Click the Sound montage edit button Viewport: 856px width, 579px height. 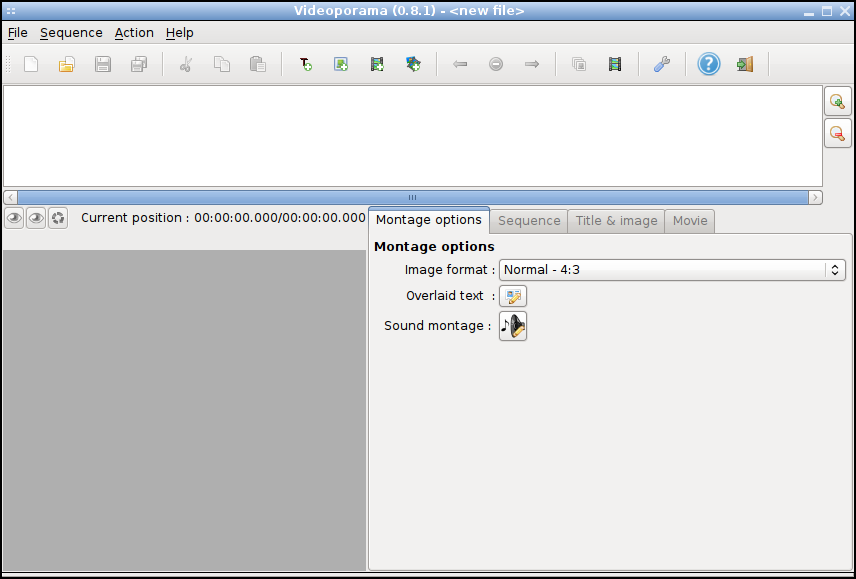tap(513, 326)
